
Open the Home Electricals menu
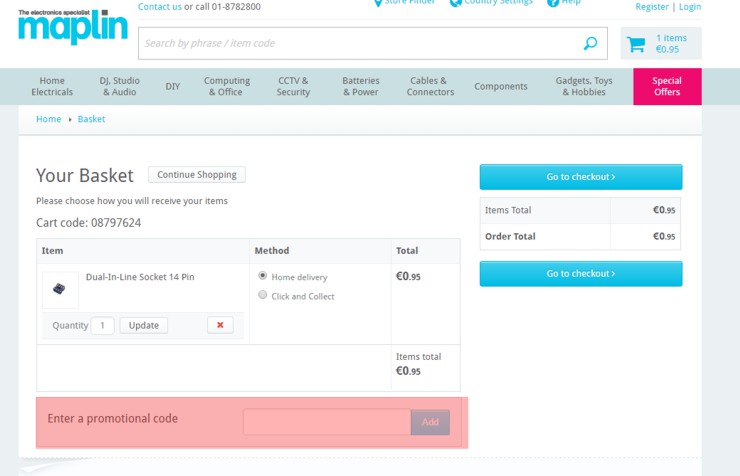[x=52, y=86]
